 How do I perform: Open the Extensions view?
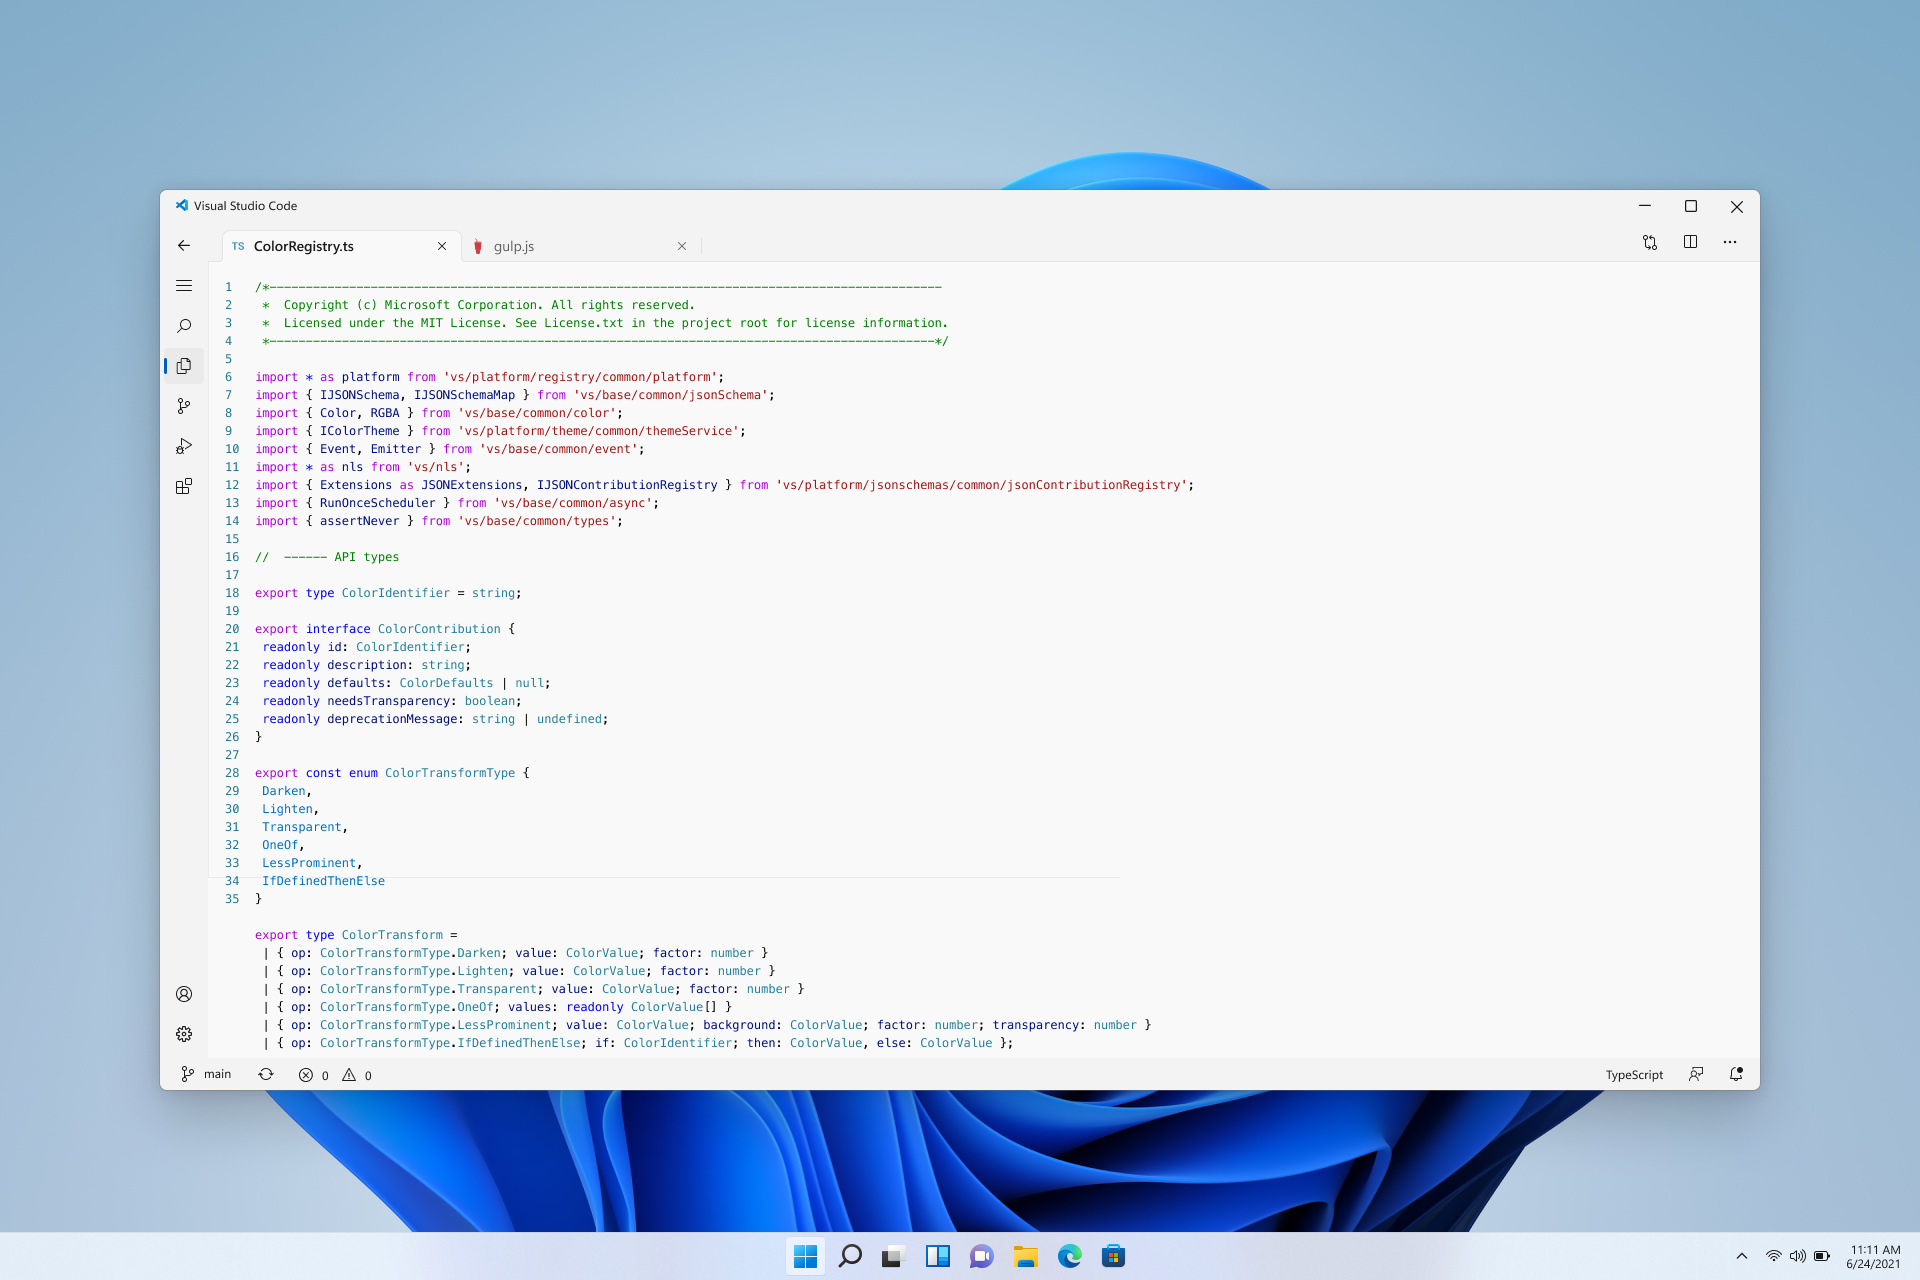click(184, 486)
